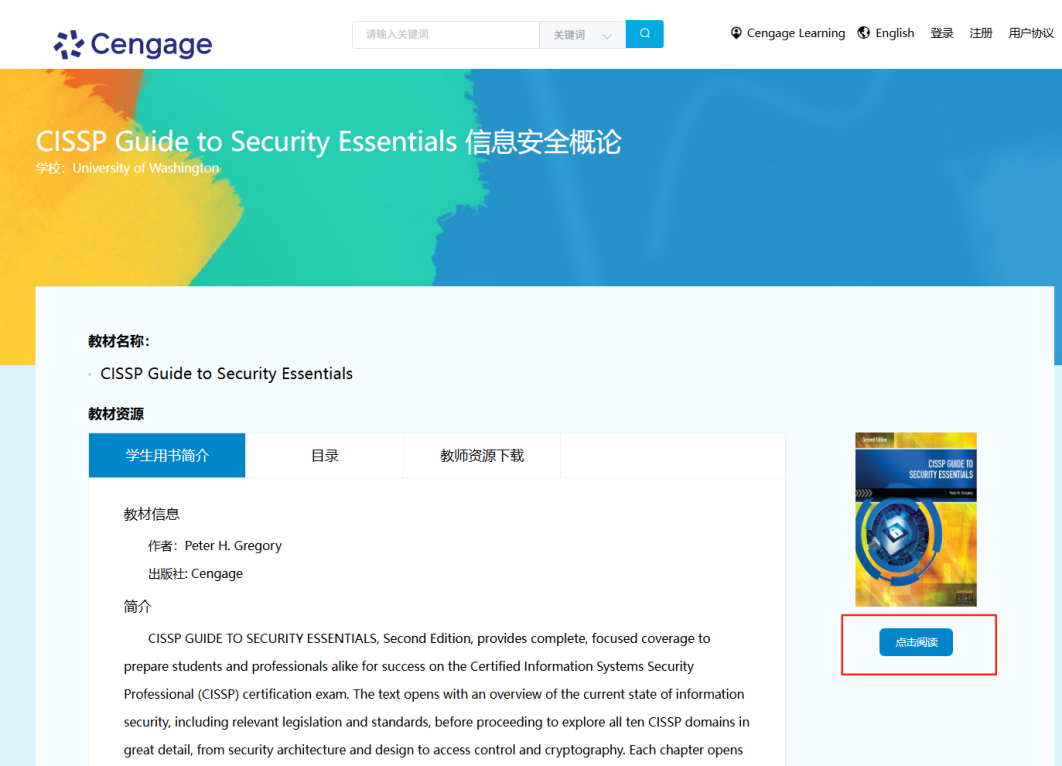Click the 登录 login link
The height and width of the screenshot is (766, 1062).
[x=942, y=33]
